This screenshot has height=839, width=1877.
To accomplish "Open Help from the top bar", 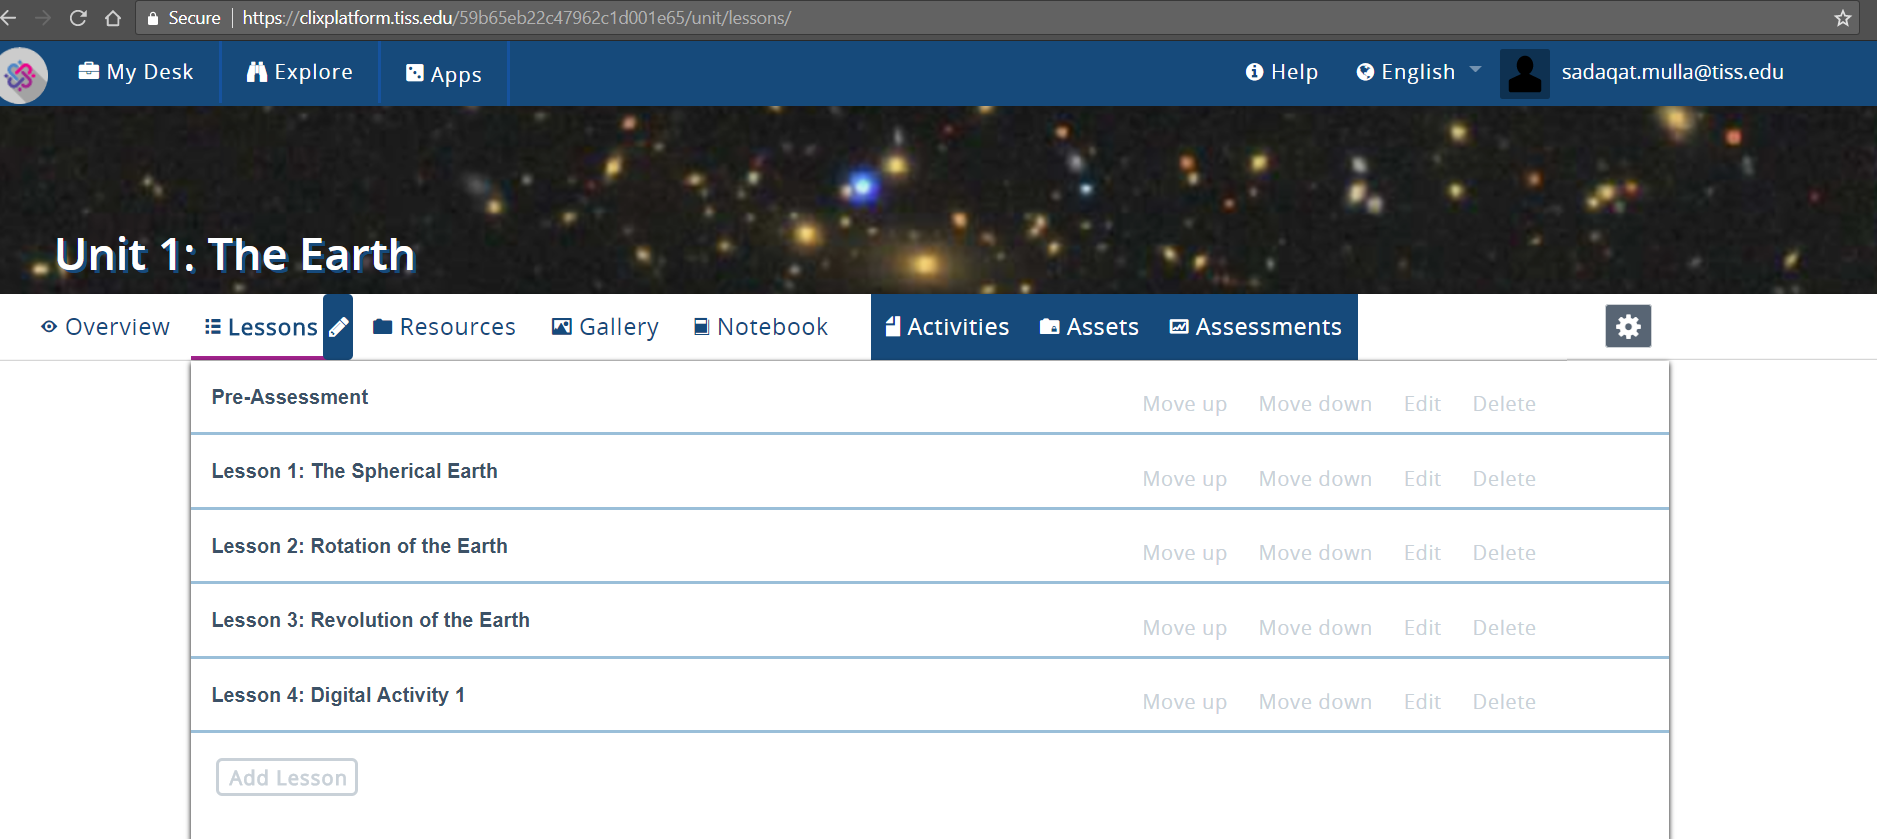I will pyautogui.click(x=1281, y=72).
